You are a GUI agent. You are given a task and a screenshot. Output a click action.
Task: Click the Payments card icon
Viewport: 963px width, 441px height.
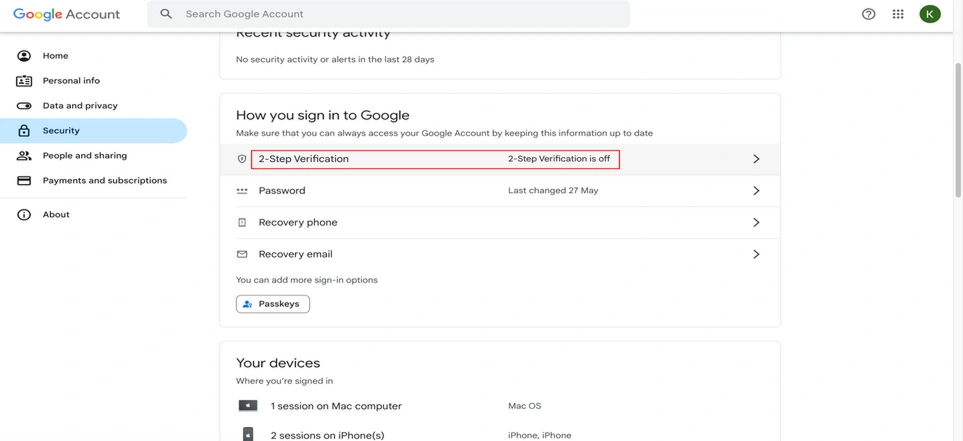click(x=24, y=181)
